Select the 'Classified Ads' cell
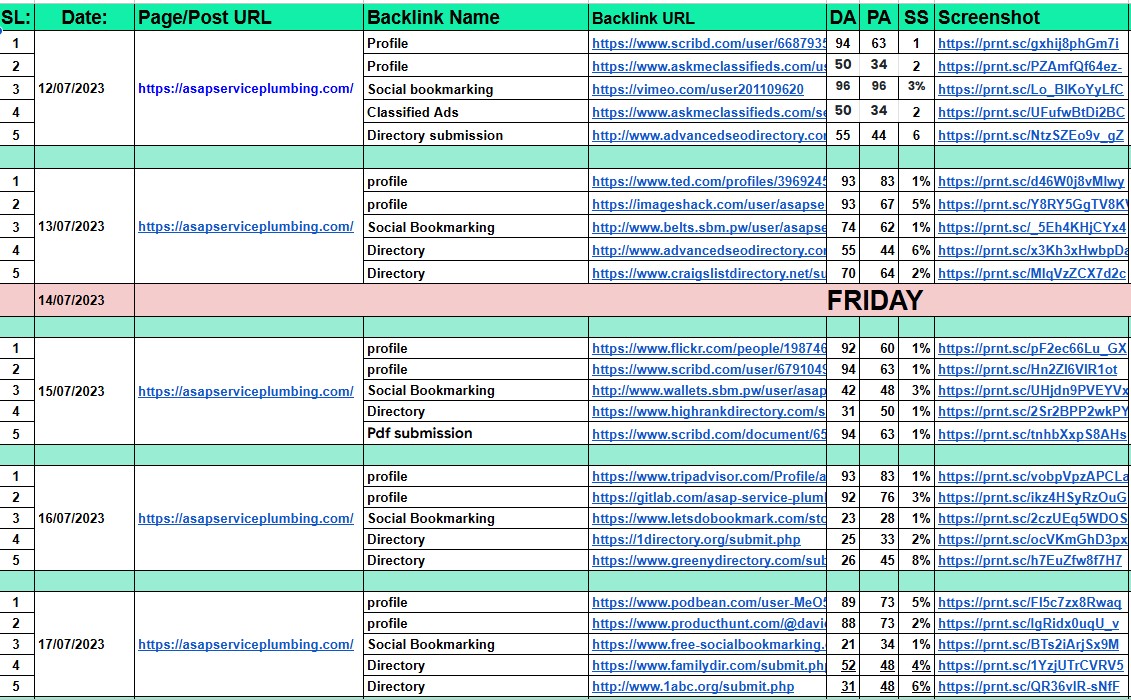 476,112
